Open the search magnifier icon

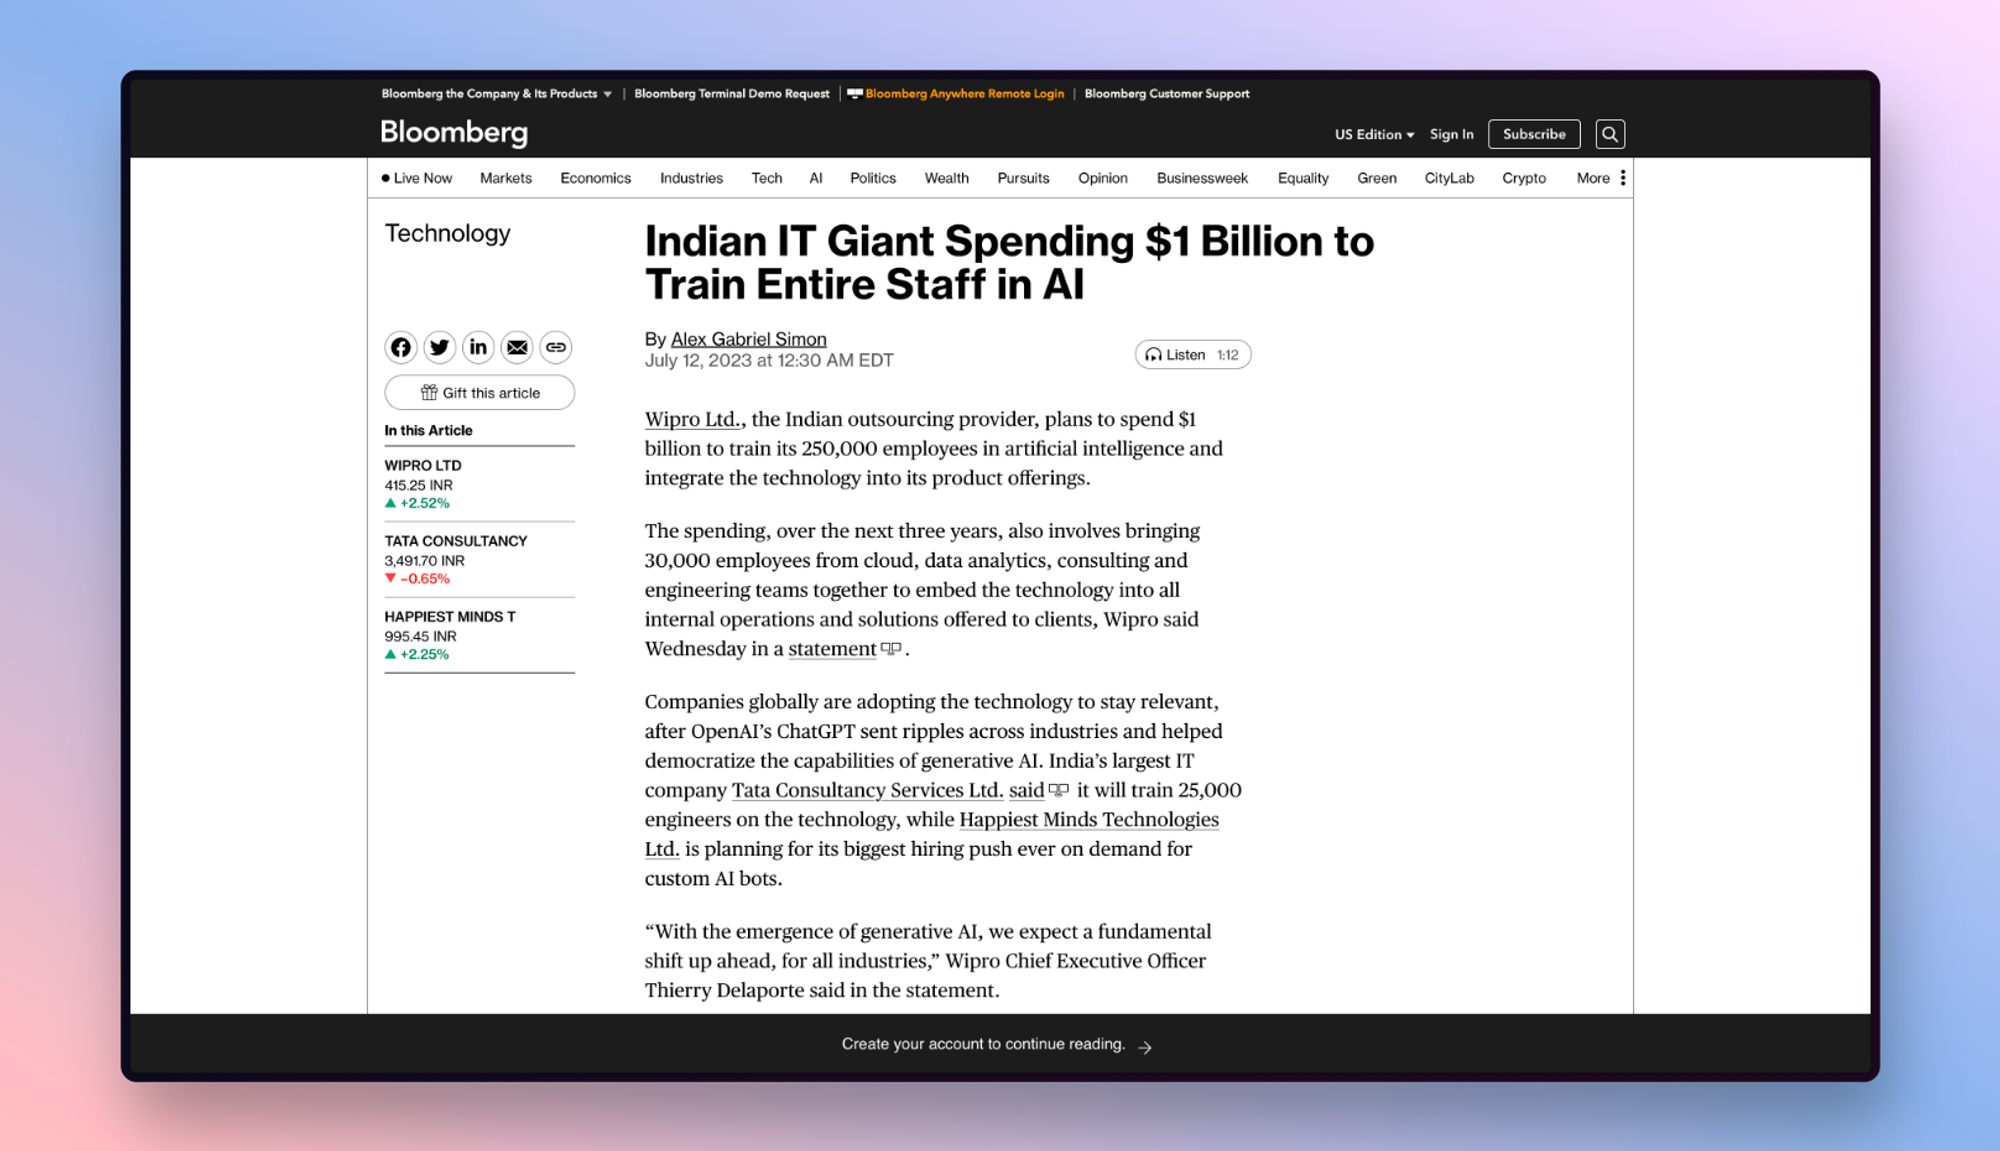click(1610, 134)
